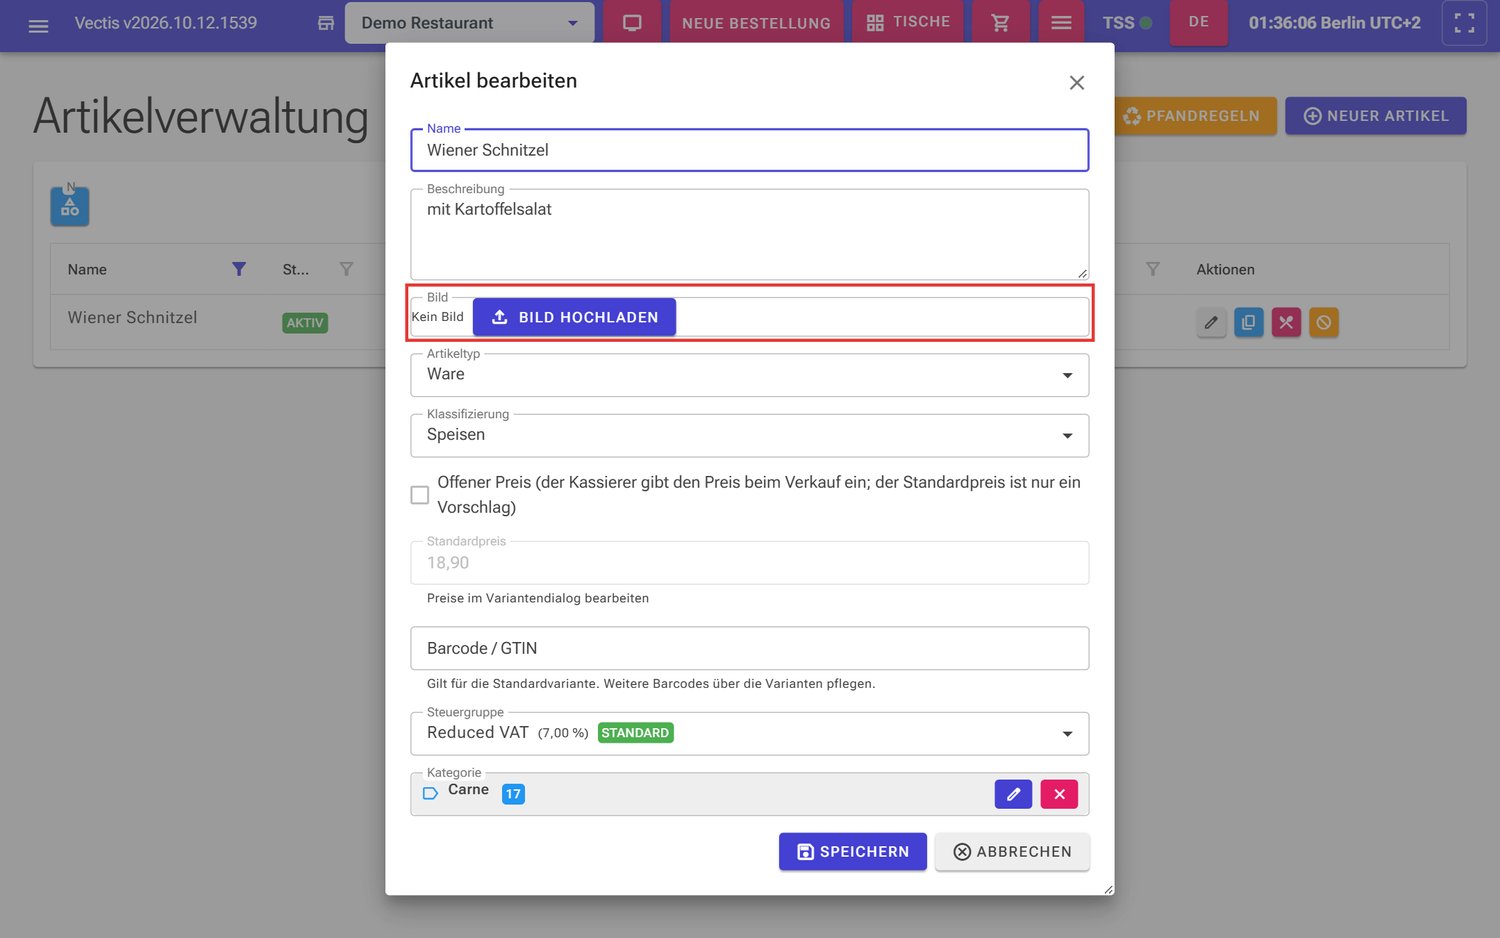The height and width of the screenshot is (938, 1500).
Task: Create a new article with NEUER ARTIKEL
Action: (x=1376, y=116)
